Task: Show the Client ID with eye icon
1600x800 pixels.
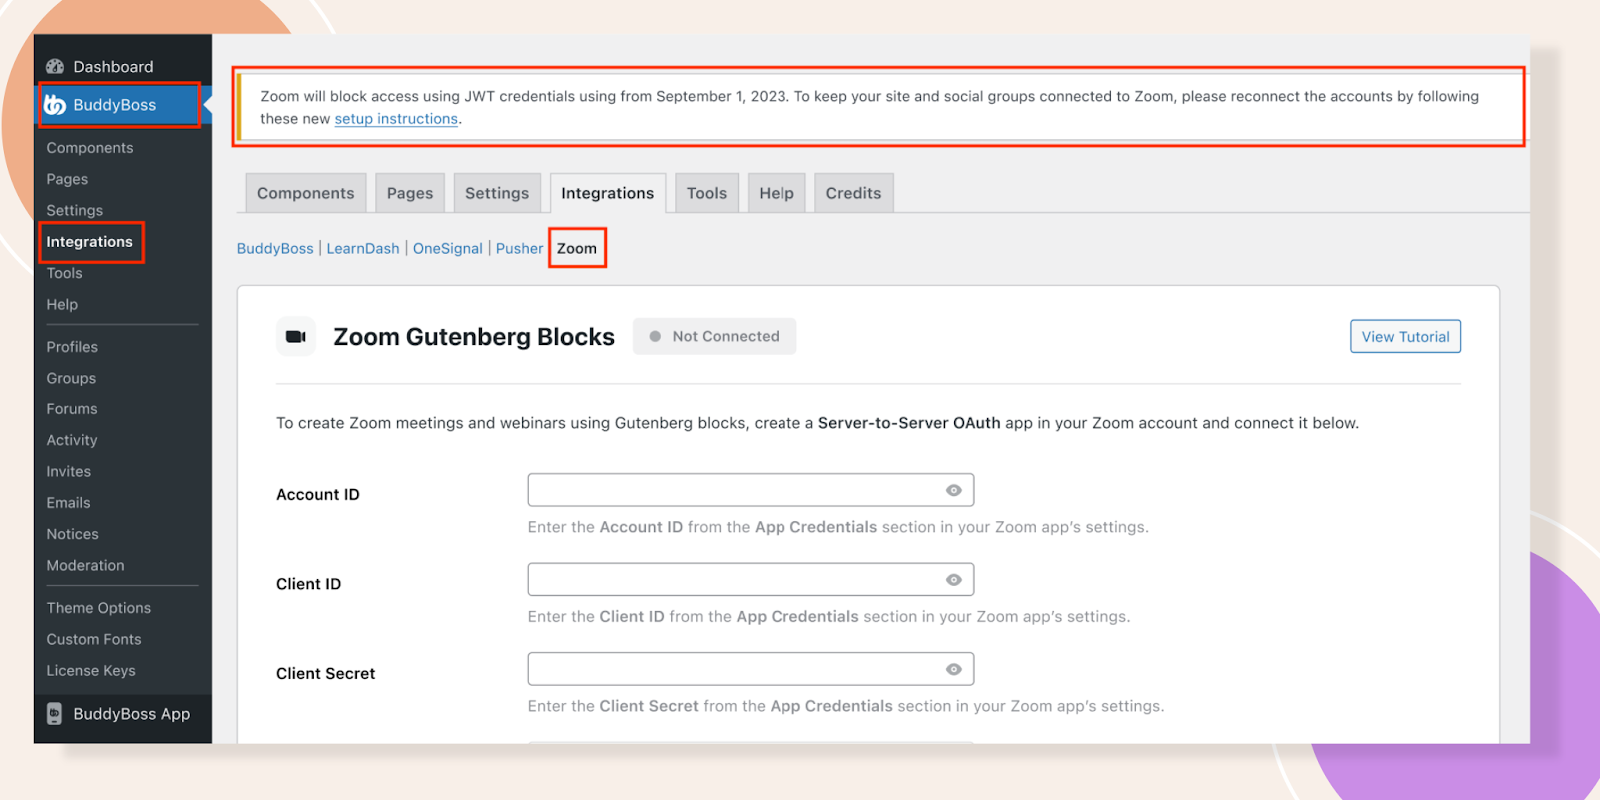Action: 954,580
